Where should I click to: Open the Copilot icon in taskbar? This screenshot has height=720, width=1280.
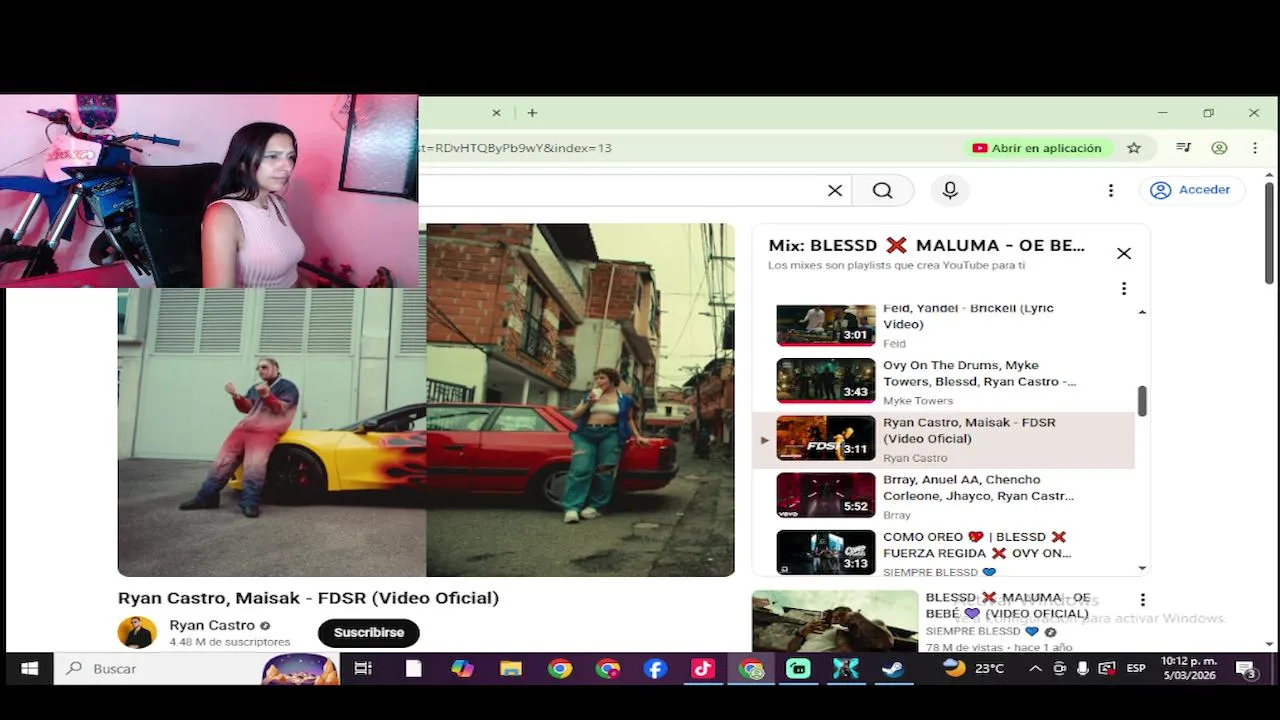point(462,668)
